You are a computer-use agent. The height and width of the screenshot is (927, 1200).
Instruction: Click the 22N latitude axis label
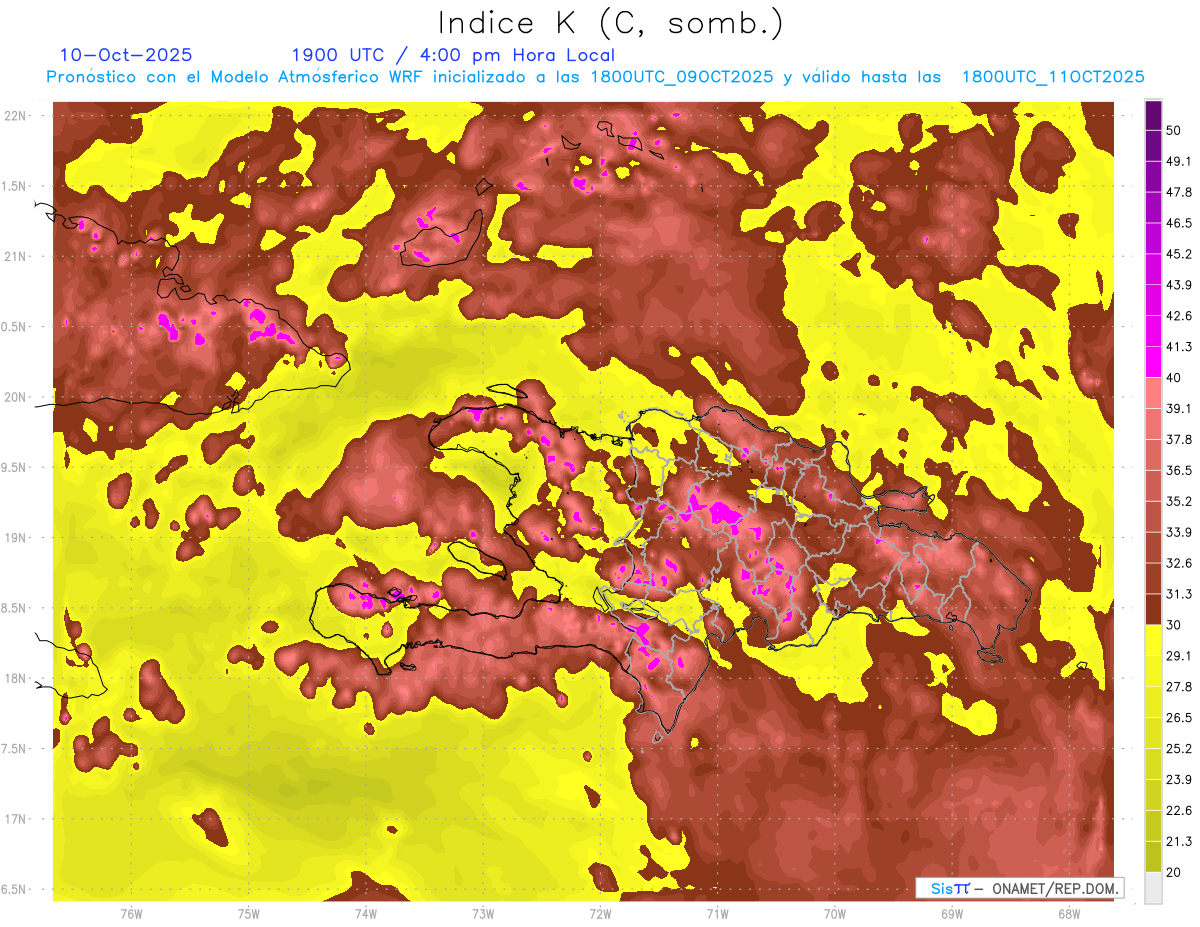(16, 116)
